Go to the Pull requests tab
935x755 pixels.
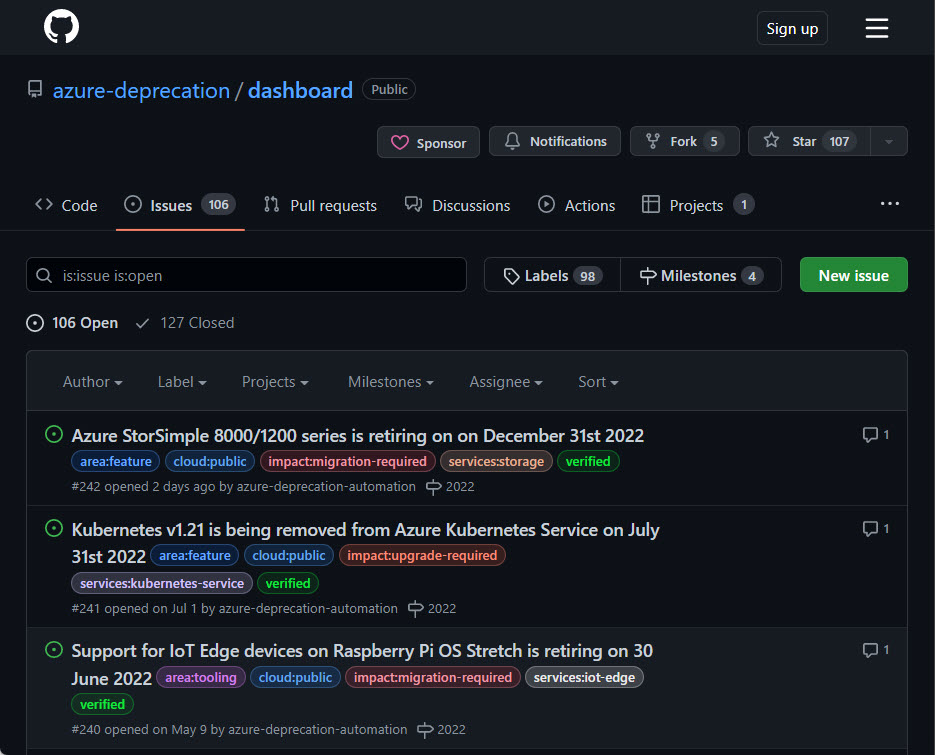click(x=320, y=205)
